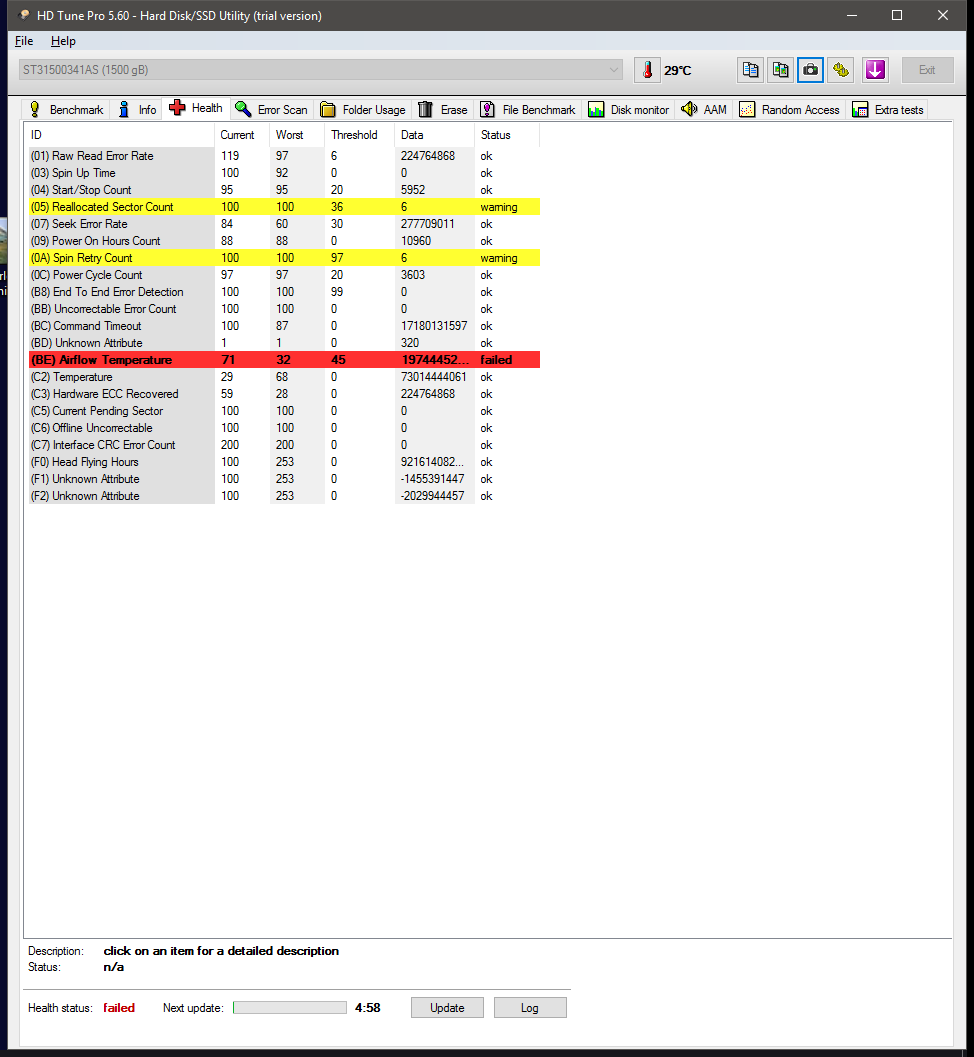Open the Erase tab

[x=442, y=110]
